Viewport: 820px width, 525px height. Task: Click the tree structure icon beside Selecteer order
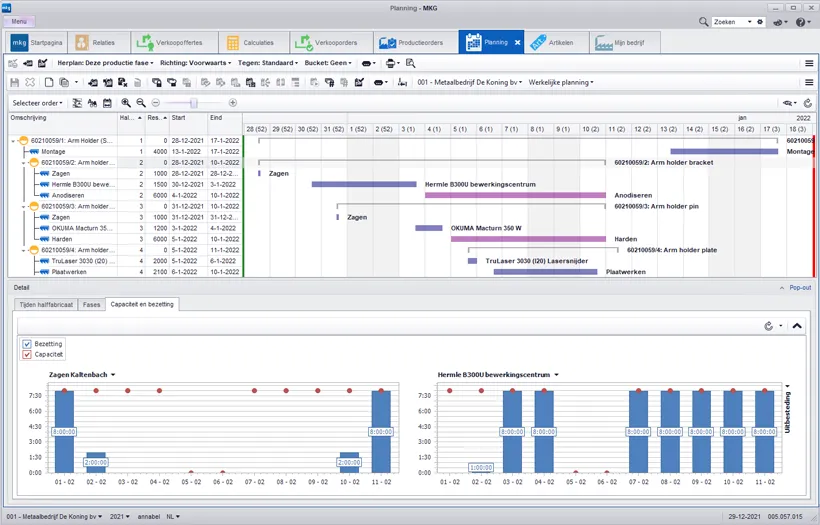[x=77, y=103]
